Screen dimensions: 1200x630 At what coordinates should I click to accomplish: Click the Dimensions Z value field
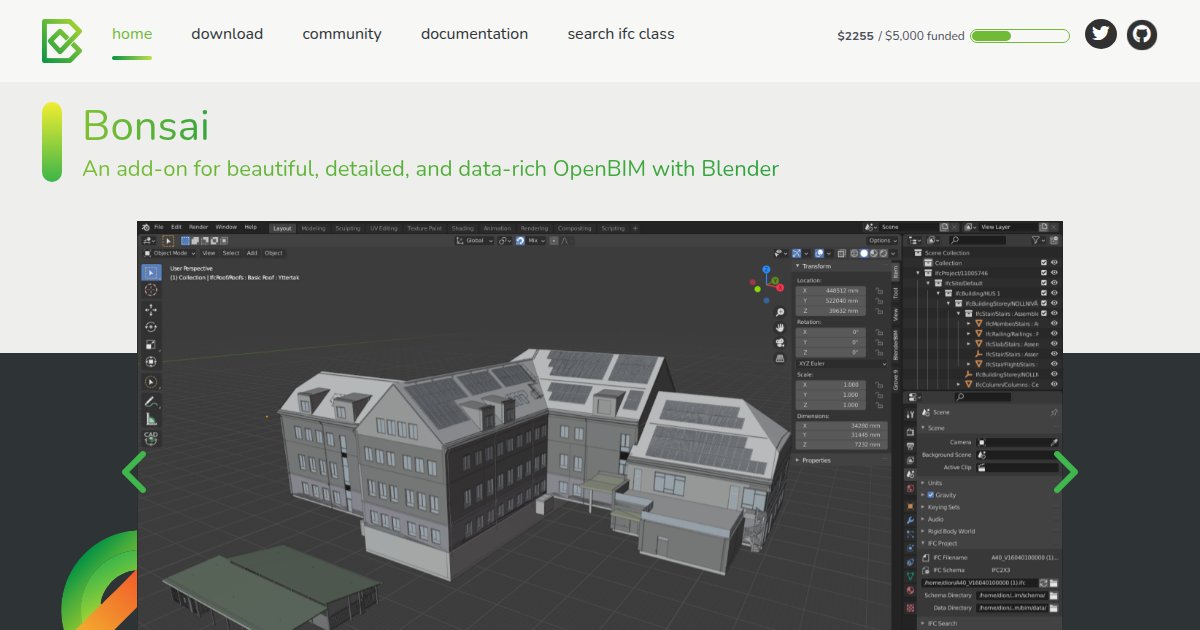pos(841,444)
